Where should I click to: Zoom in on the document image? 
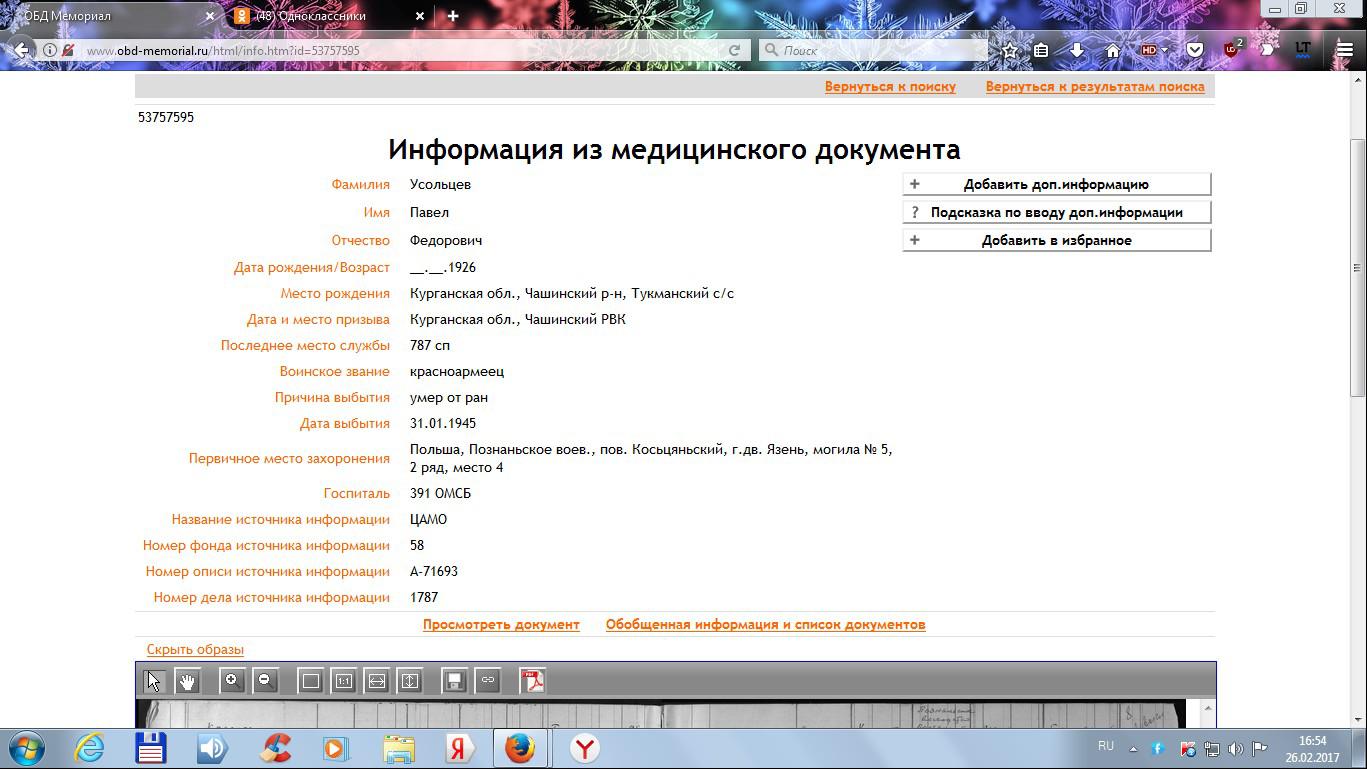point(231,681)
